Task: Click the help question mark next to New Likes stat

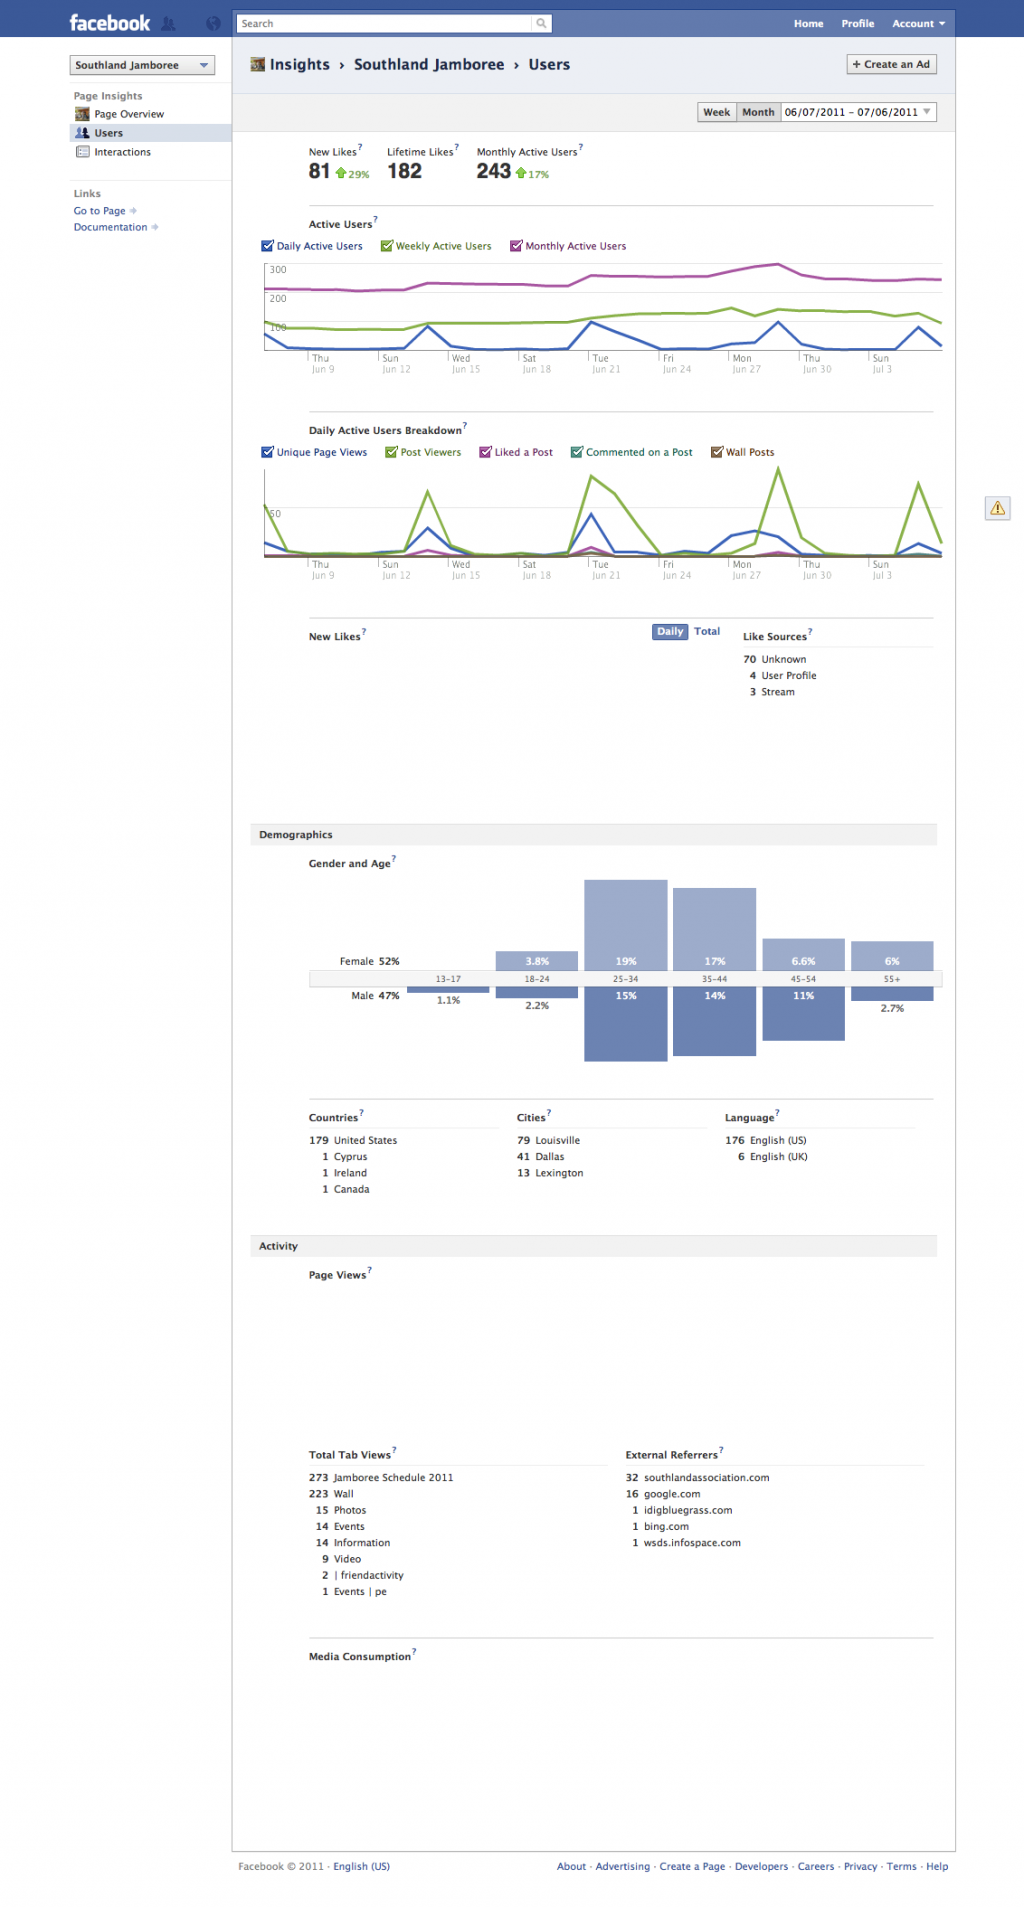Action: click(360, 147)
